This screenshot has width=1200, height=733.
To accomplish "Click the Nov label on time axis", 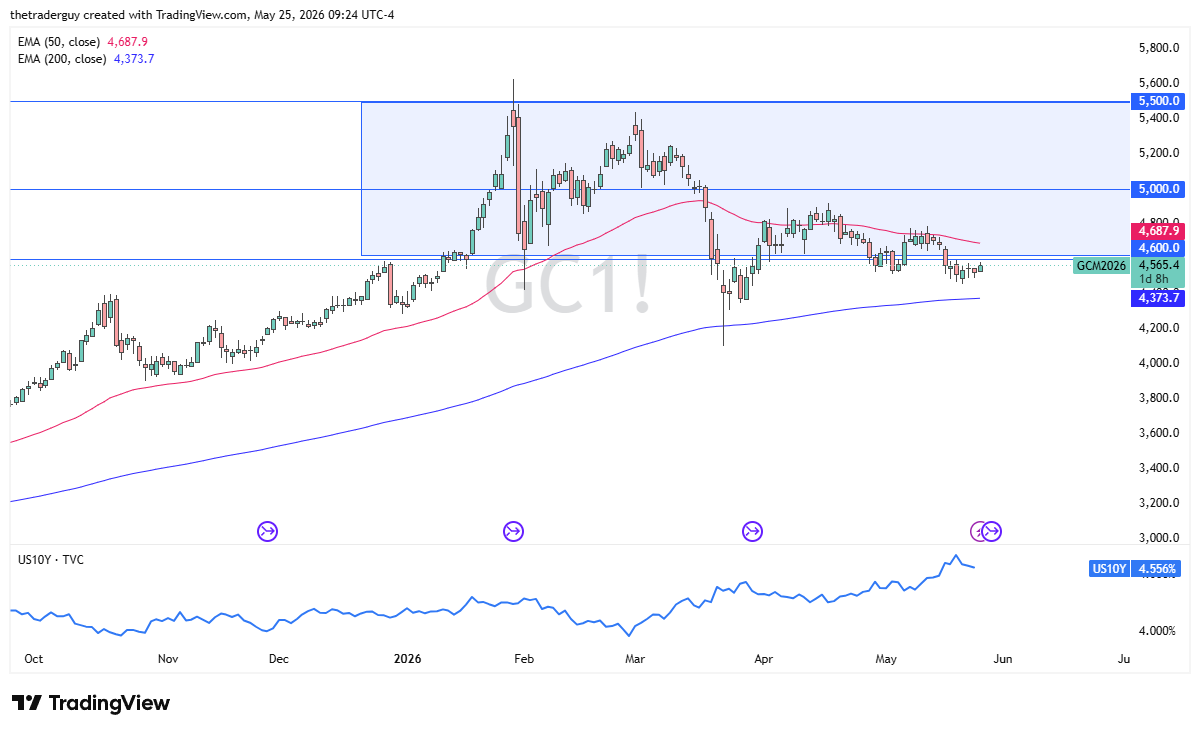I will [167, 659].
